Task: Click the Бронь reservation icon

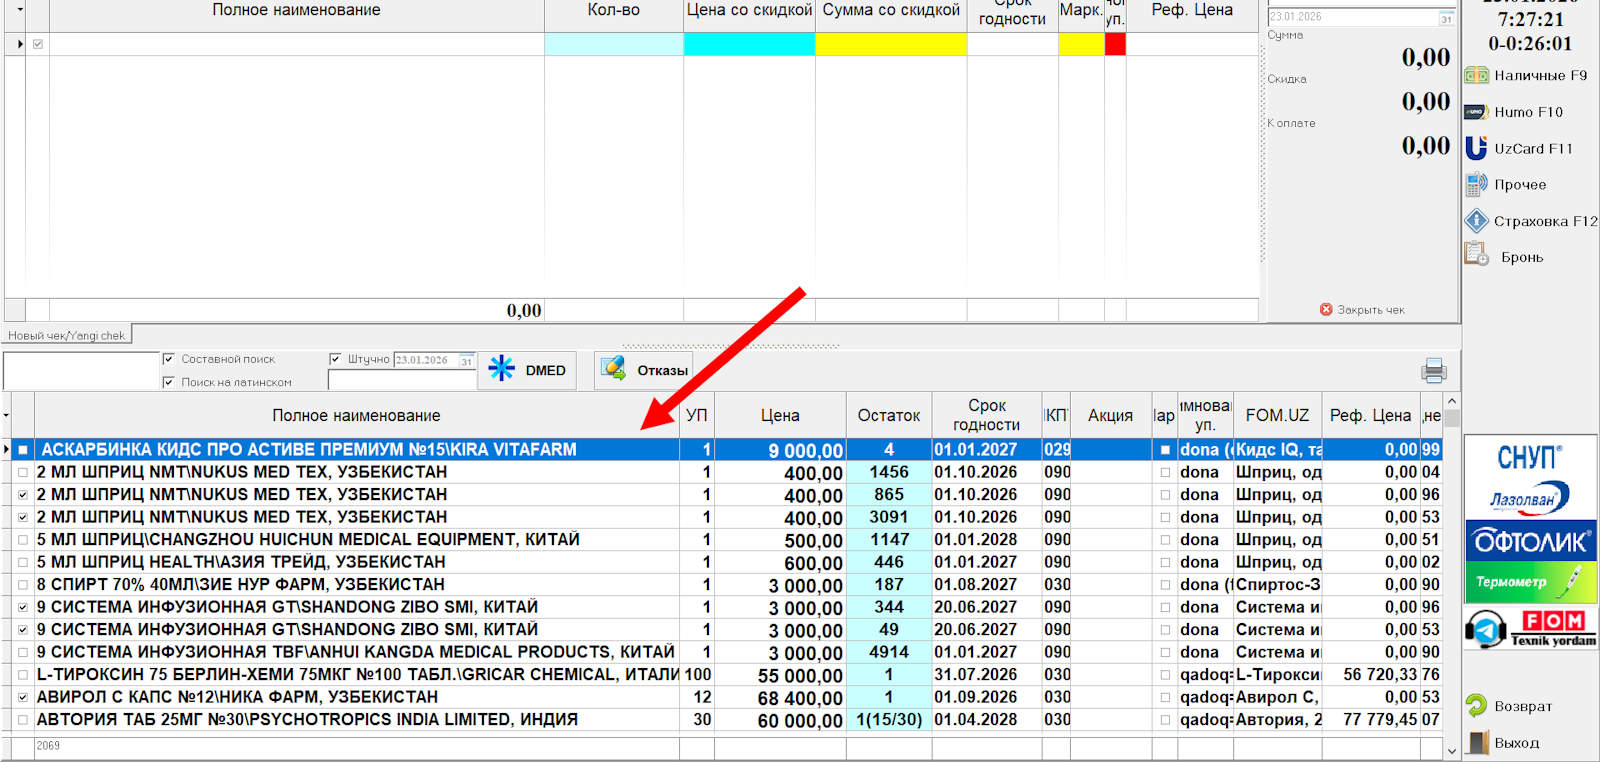Action: point(1476,255)
